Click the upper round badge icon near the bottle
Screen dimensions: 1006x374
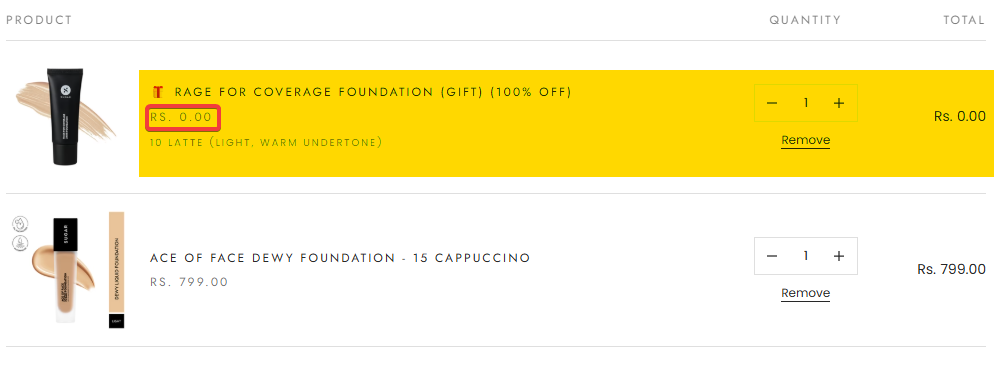[x=20, y=225]
